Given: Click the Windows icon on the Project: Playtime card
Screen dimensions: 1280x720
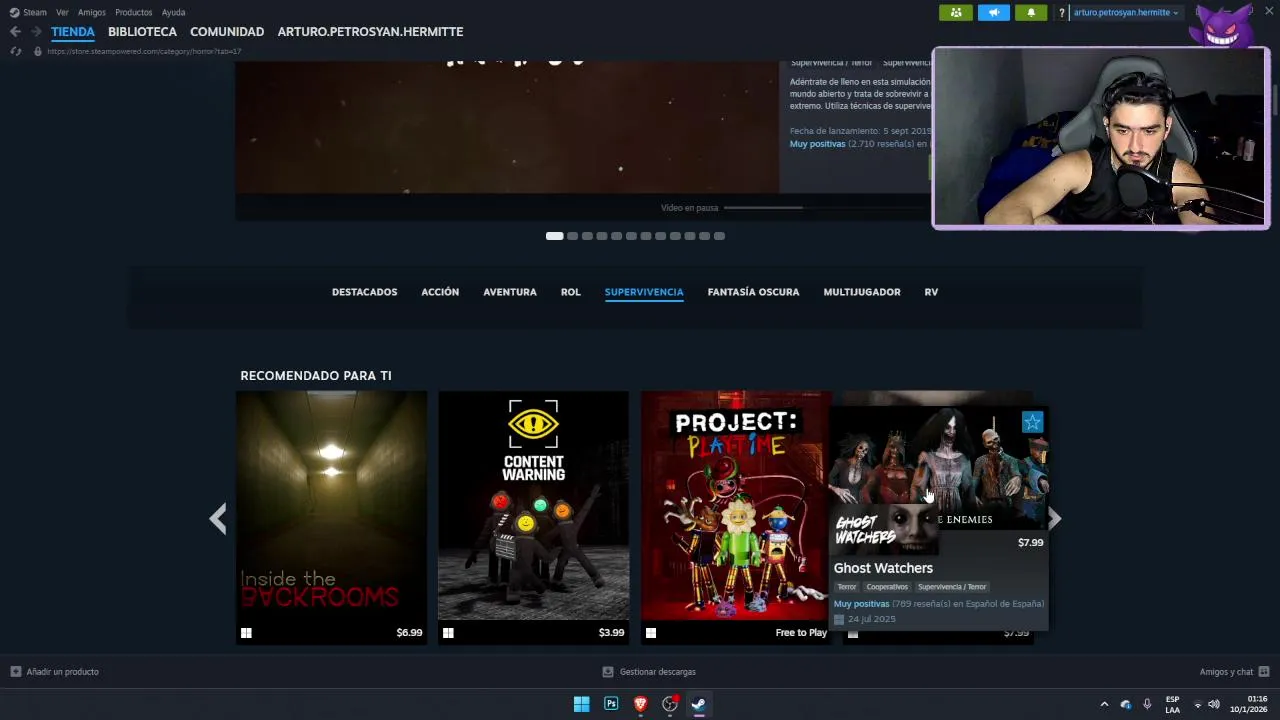Looking at the screenshot, I should coord(651,633).
